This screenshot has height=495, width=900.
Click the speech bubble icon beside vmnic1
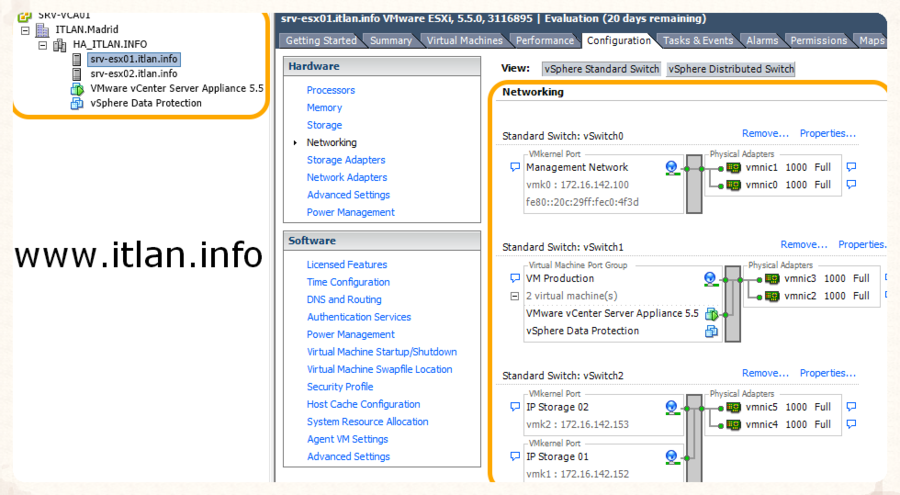click(x=851, y=168)
